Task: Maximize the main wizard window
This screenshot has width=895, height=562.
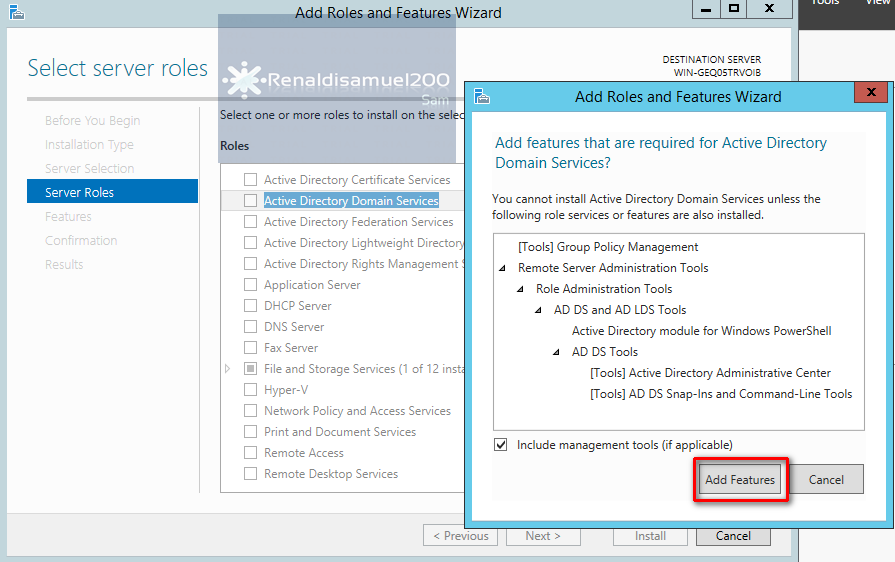Action: pos(734,9)
